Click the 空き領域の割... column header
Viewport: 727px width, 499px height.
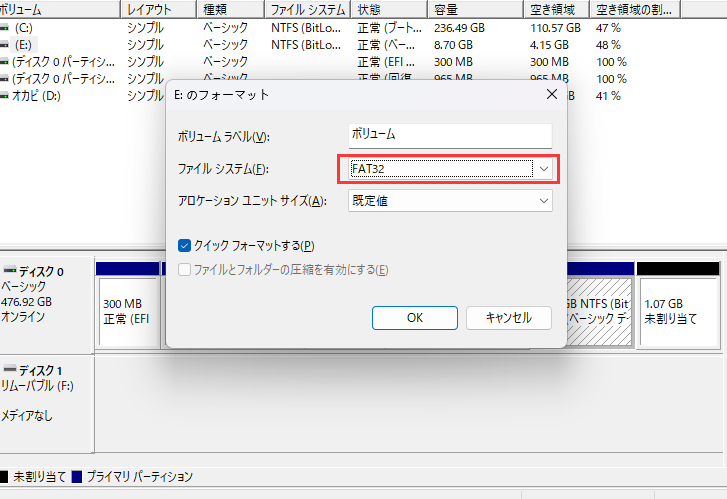[x=635, y=9]
